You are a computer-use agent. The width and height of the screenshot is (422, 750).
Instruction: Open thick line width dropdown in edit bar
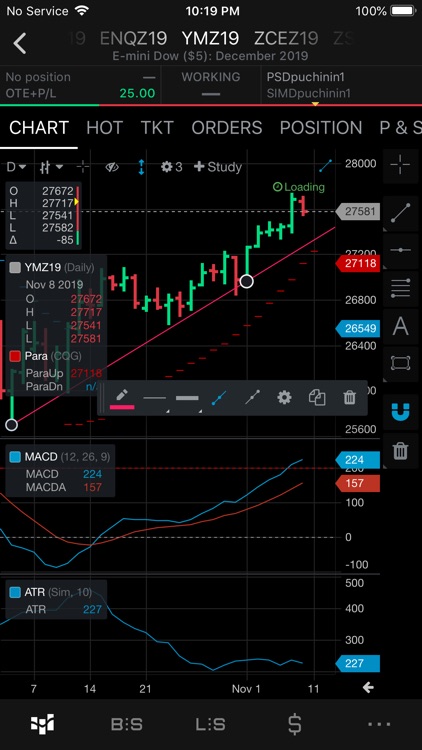click(188, 399)
